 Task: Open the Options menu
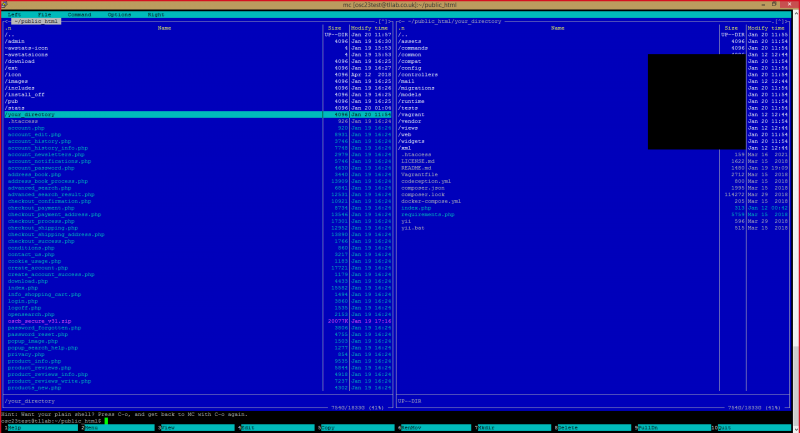(119, 15)
